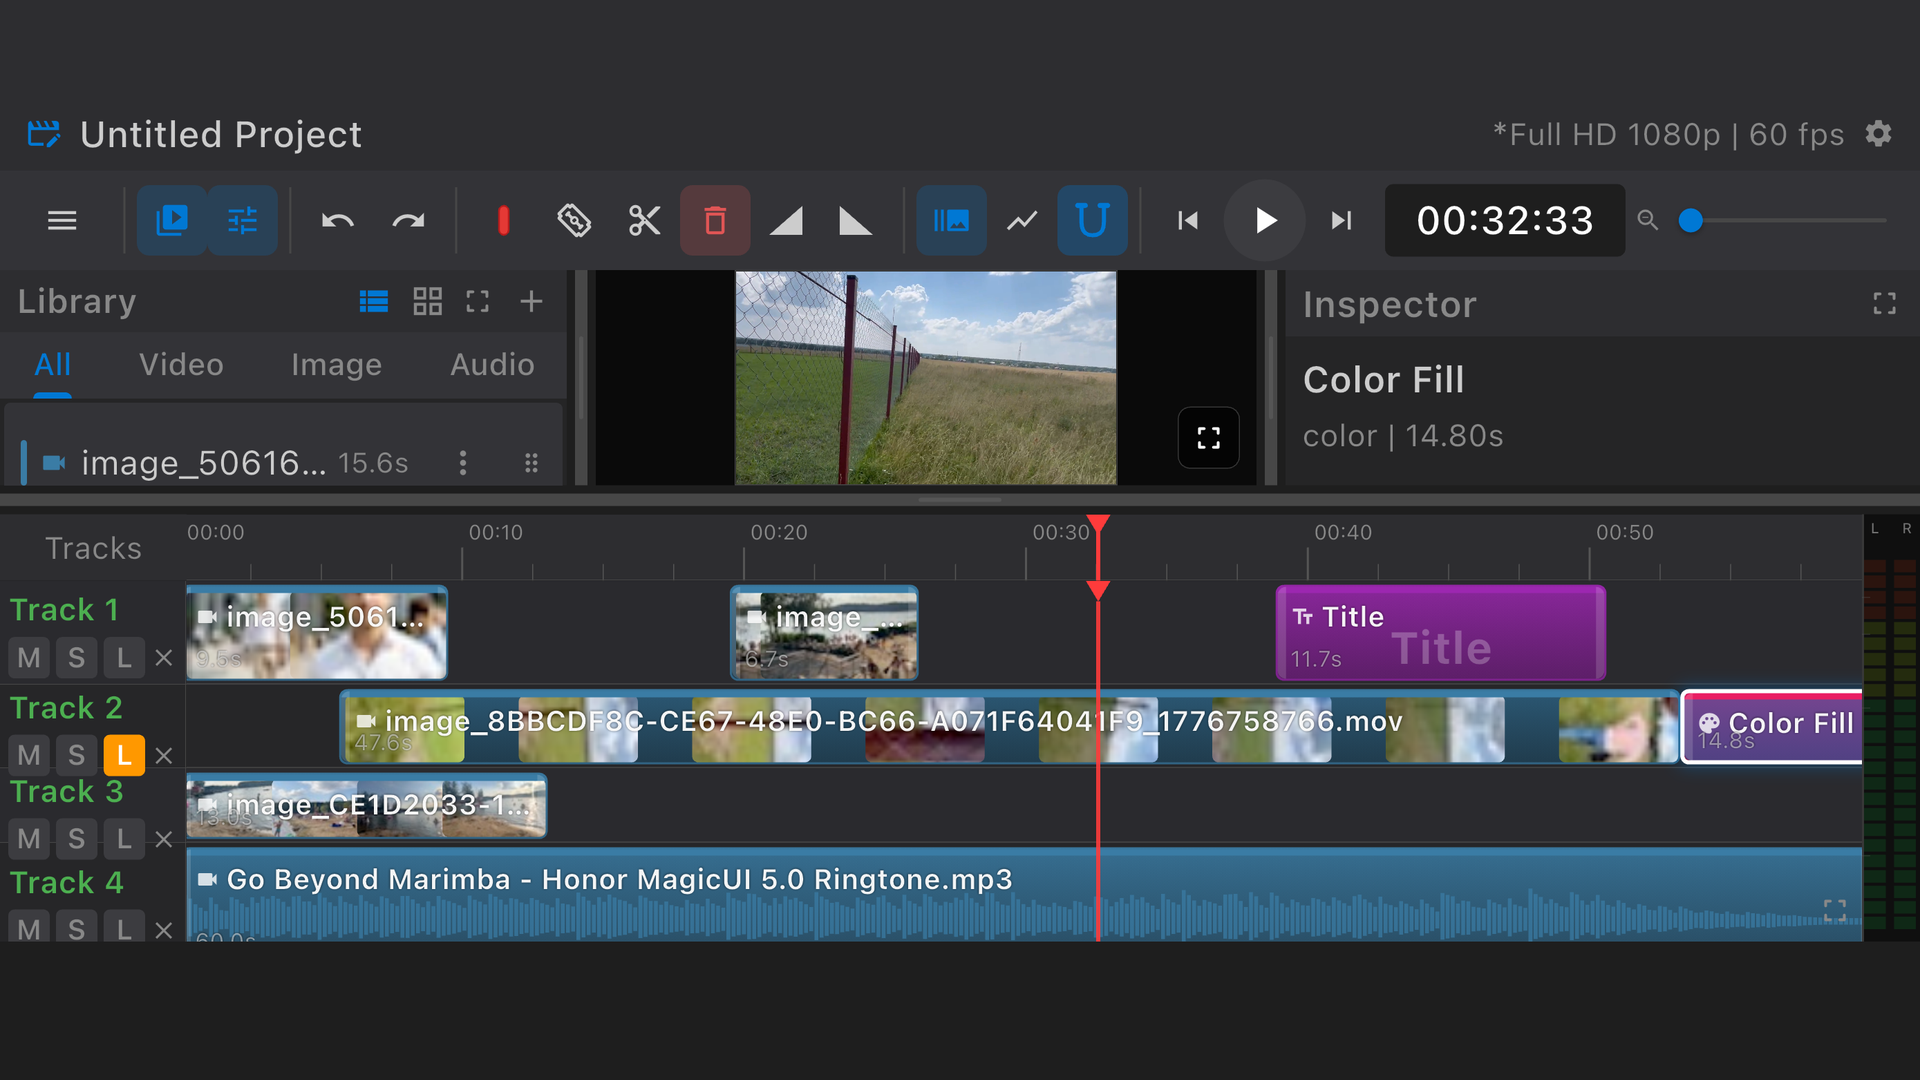Click the red trash delete icon

(x=714, y=220)
